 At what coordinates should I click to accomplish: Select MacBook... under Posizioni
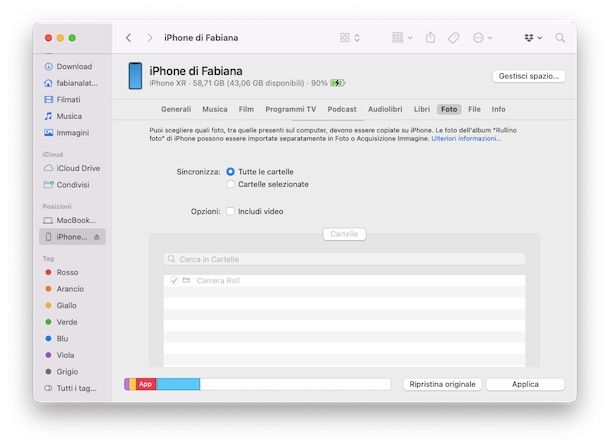(70, 220)
